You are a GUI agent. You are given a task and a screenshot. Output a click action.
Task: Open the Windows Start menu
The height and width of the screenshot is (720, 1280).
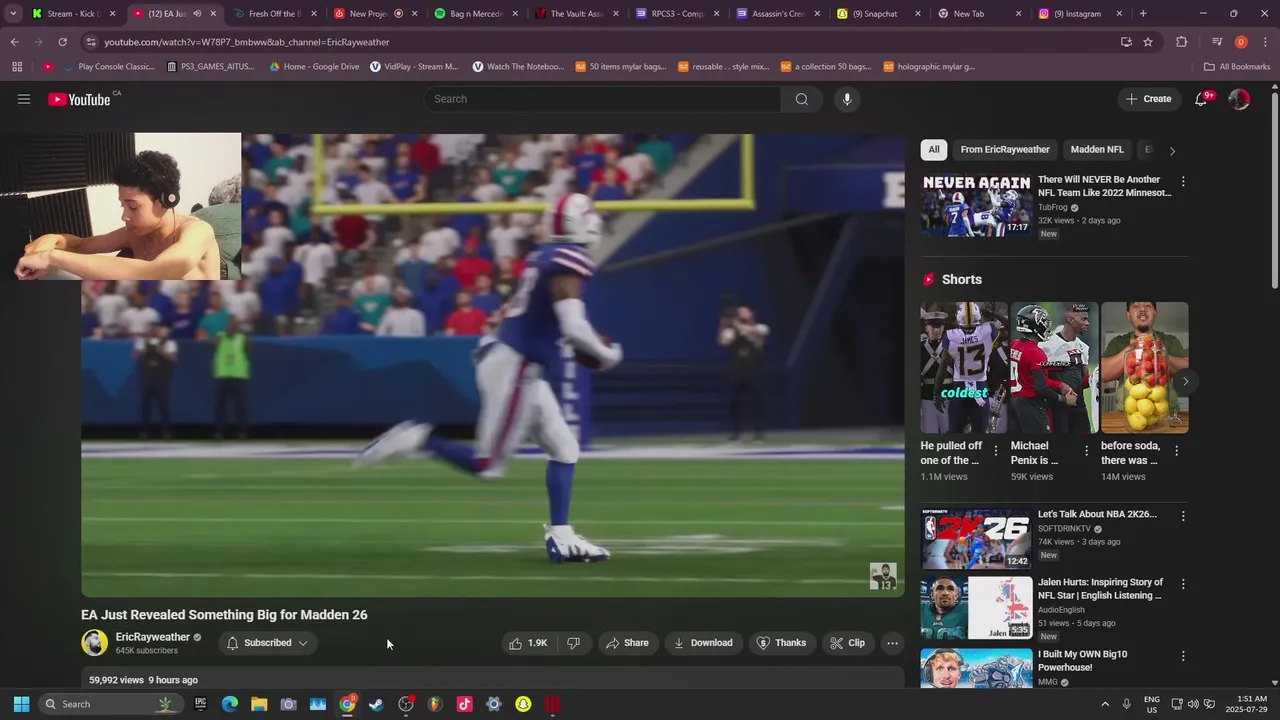21,704
